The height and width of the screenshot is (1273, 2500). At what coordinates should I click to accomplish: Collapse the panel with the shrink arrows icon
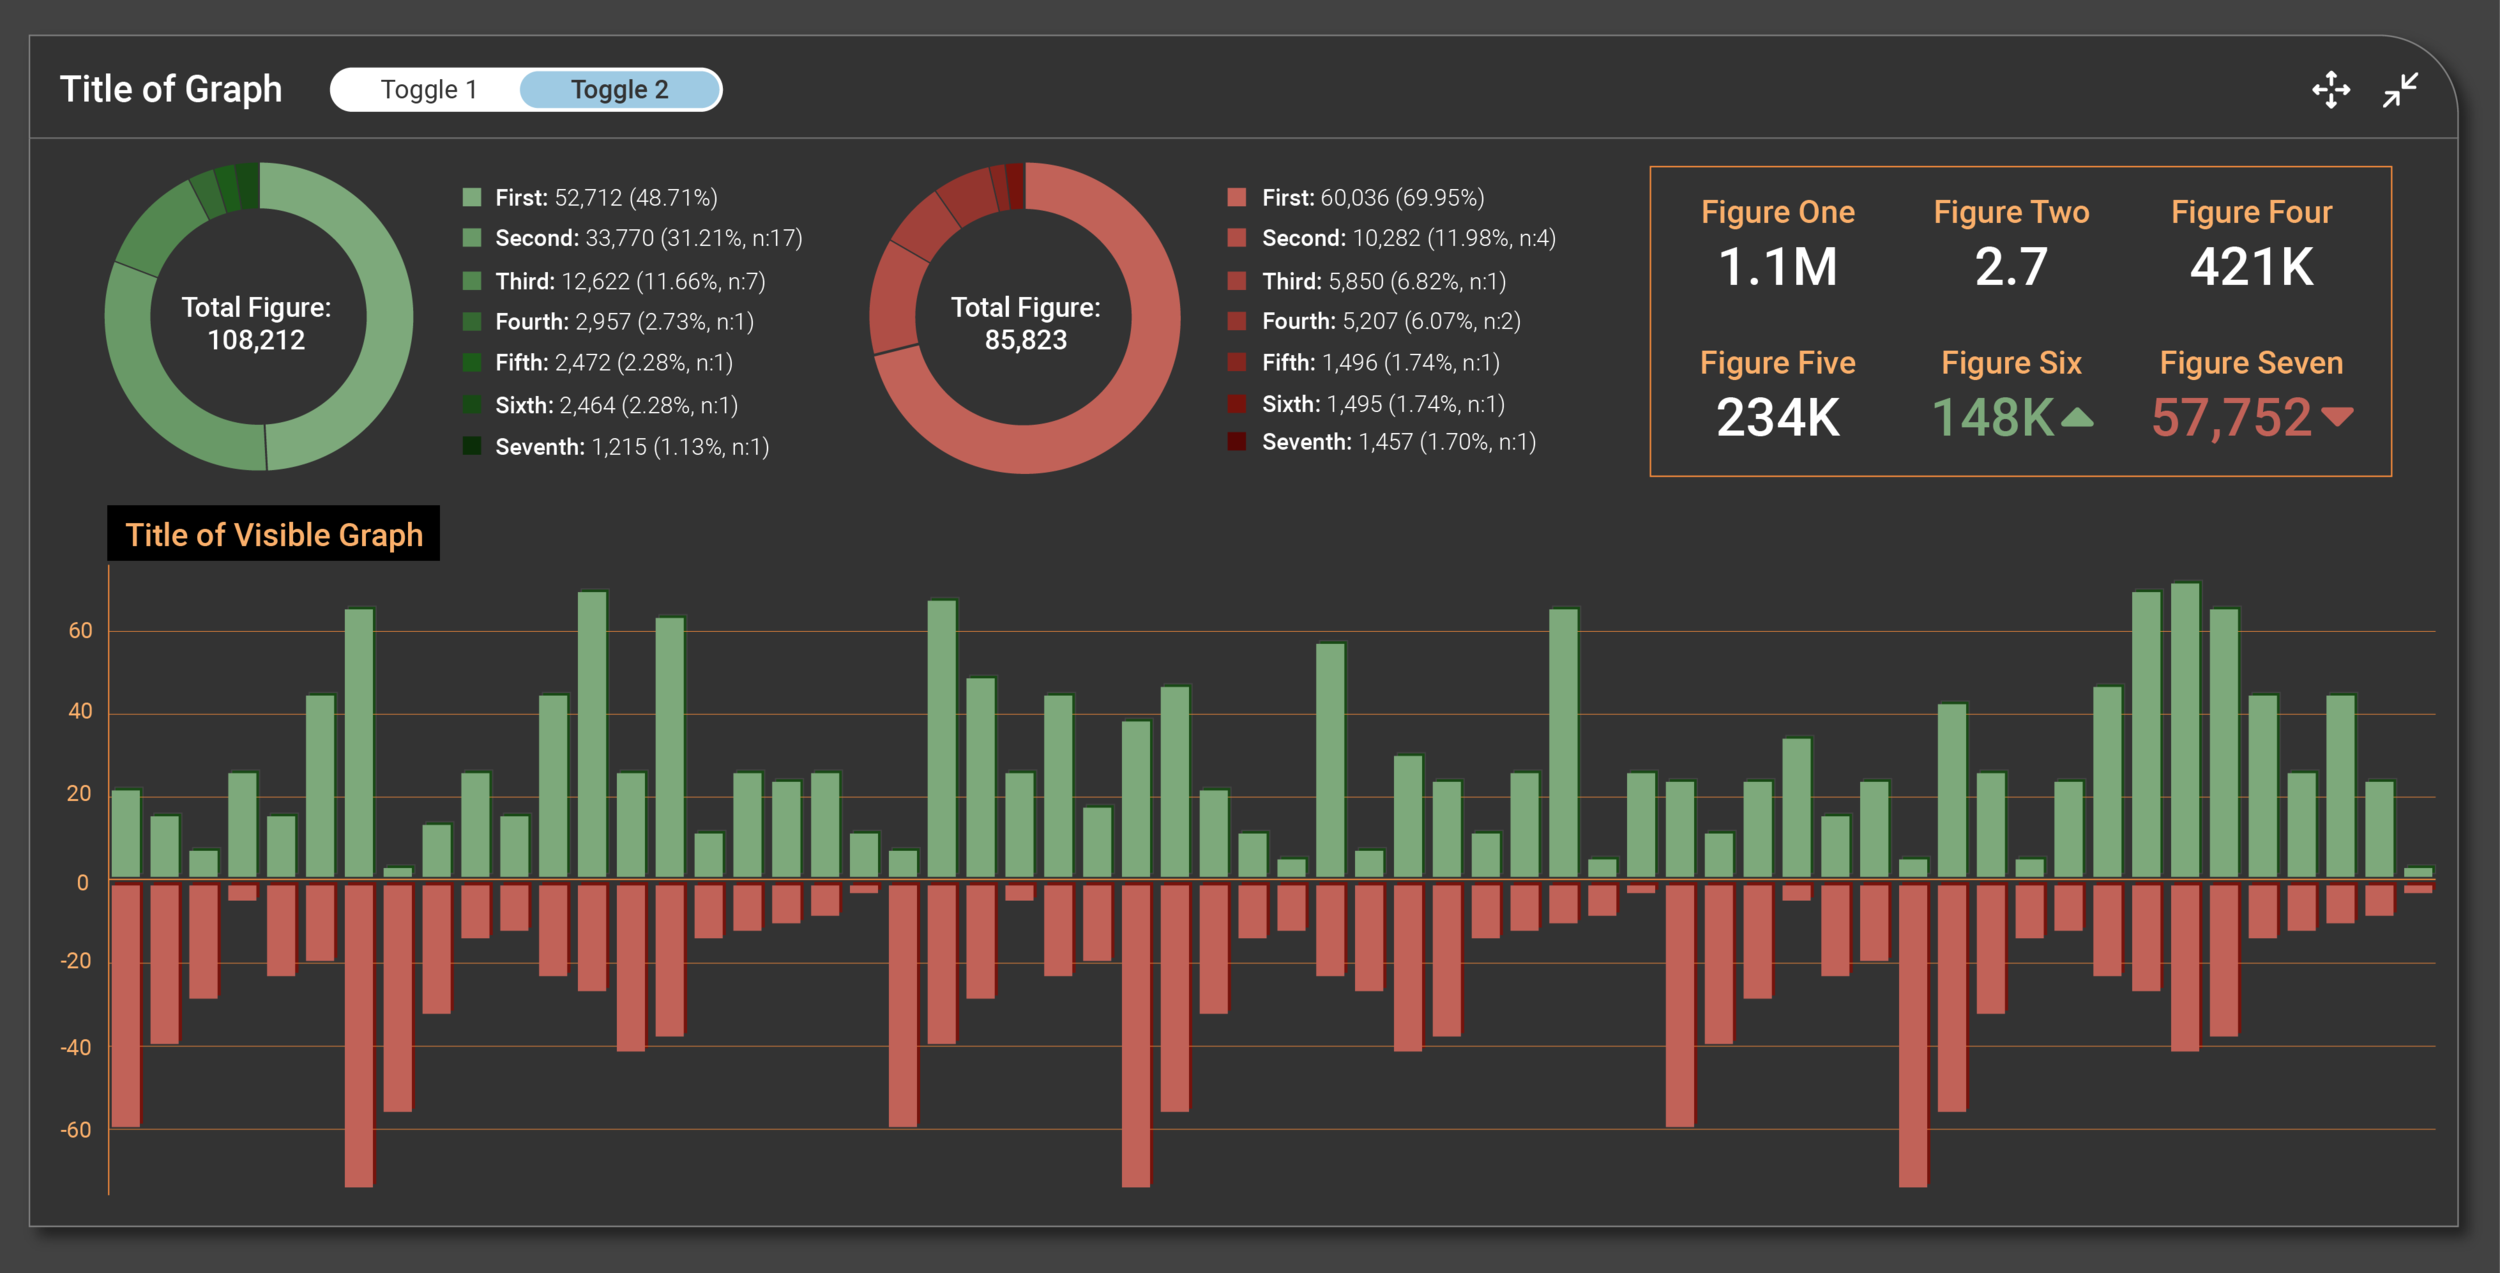(2400, 90)
